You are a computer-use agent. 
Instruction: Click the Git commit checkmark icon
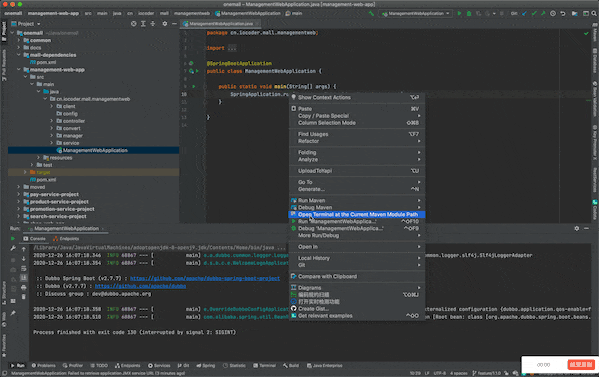[534, 13]
